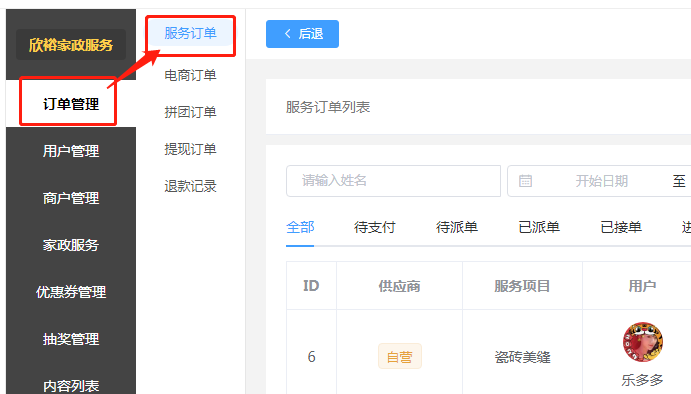Screen dimensions: 691x394
Task: Switch to the 全部 tab
Action: tap(300, 227)
